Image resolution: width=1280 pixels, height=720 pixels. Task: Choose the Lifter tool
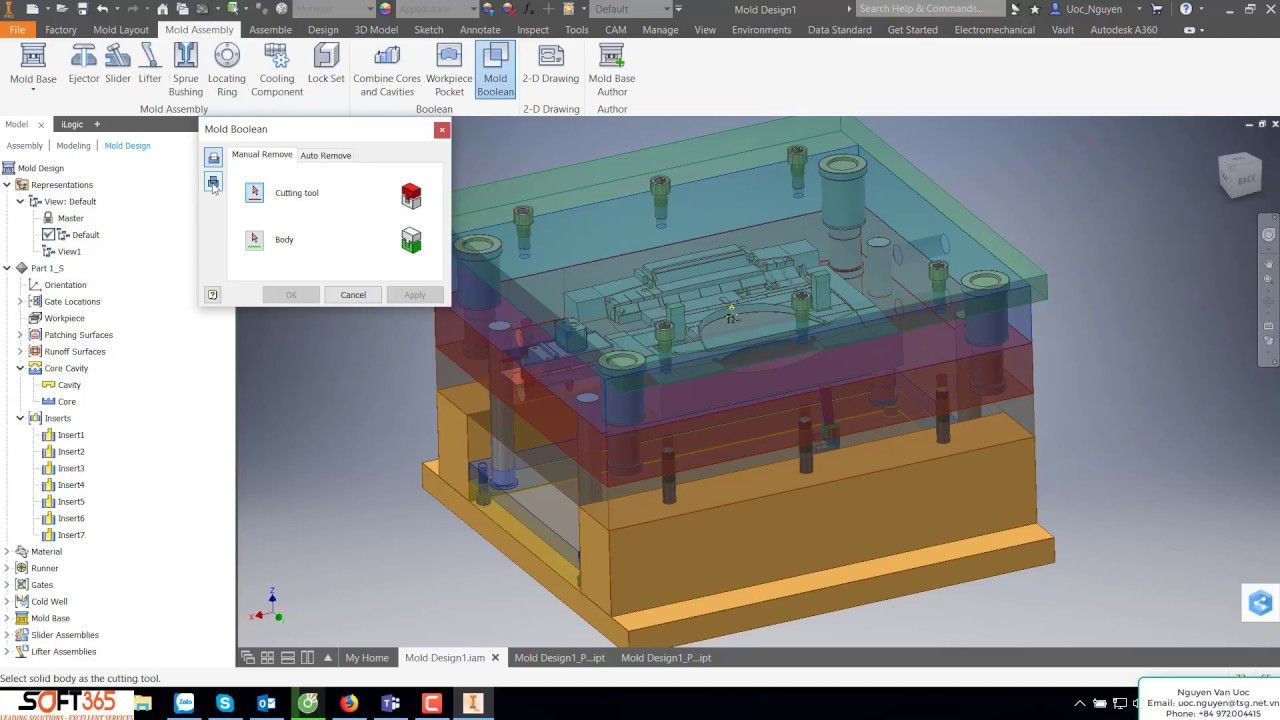click(150, 63)
